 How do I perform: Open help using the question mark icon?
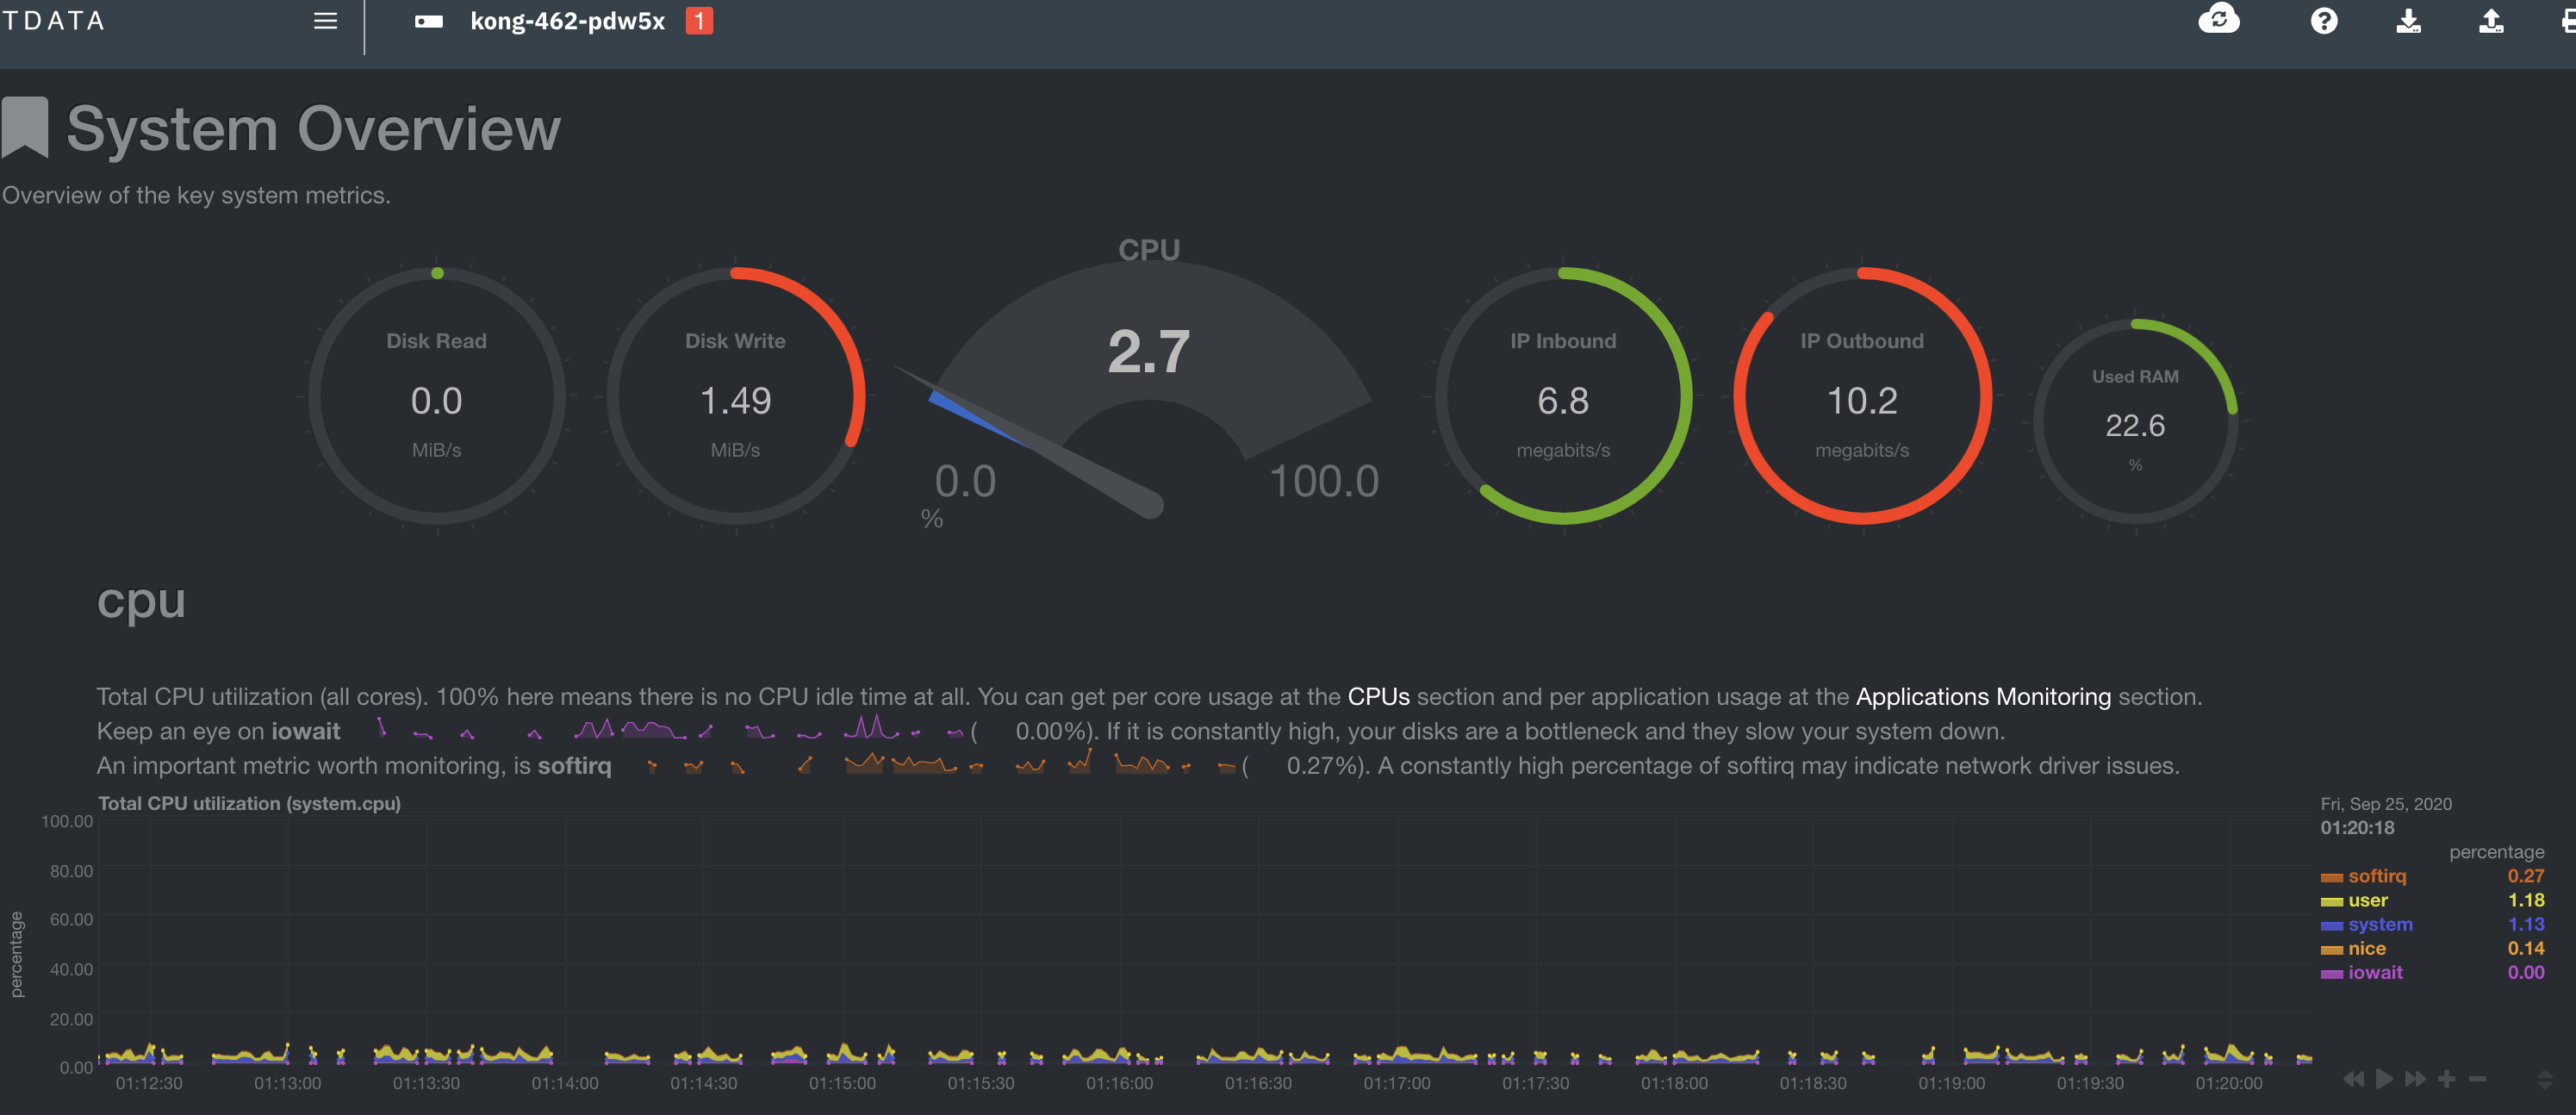(2325, 21)
